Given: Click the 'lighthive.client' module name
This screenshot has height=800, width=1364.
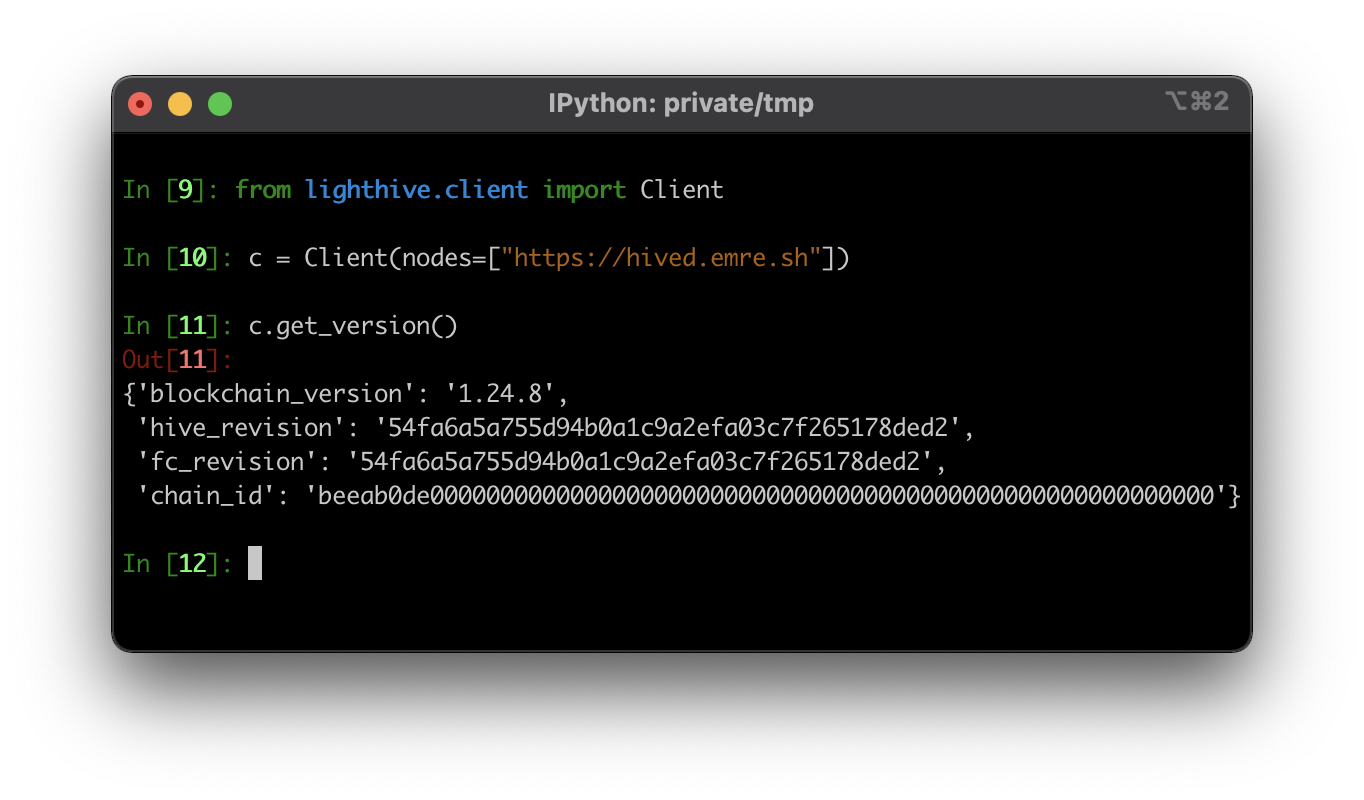Looking at the screenshot, I should tap(417, 190).
